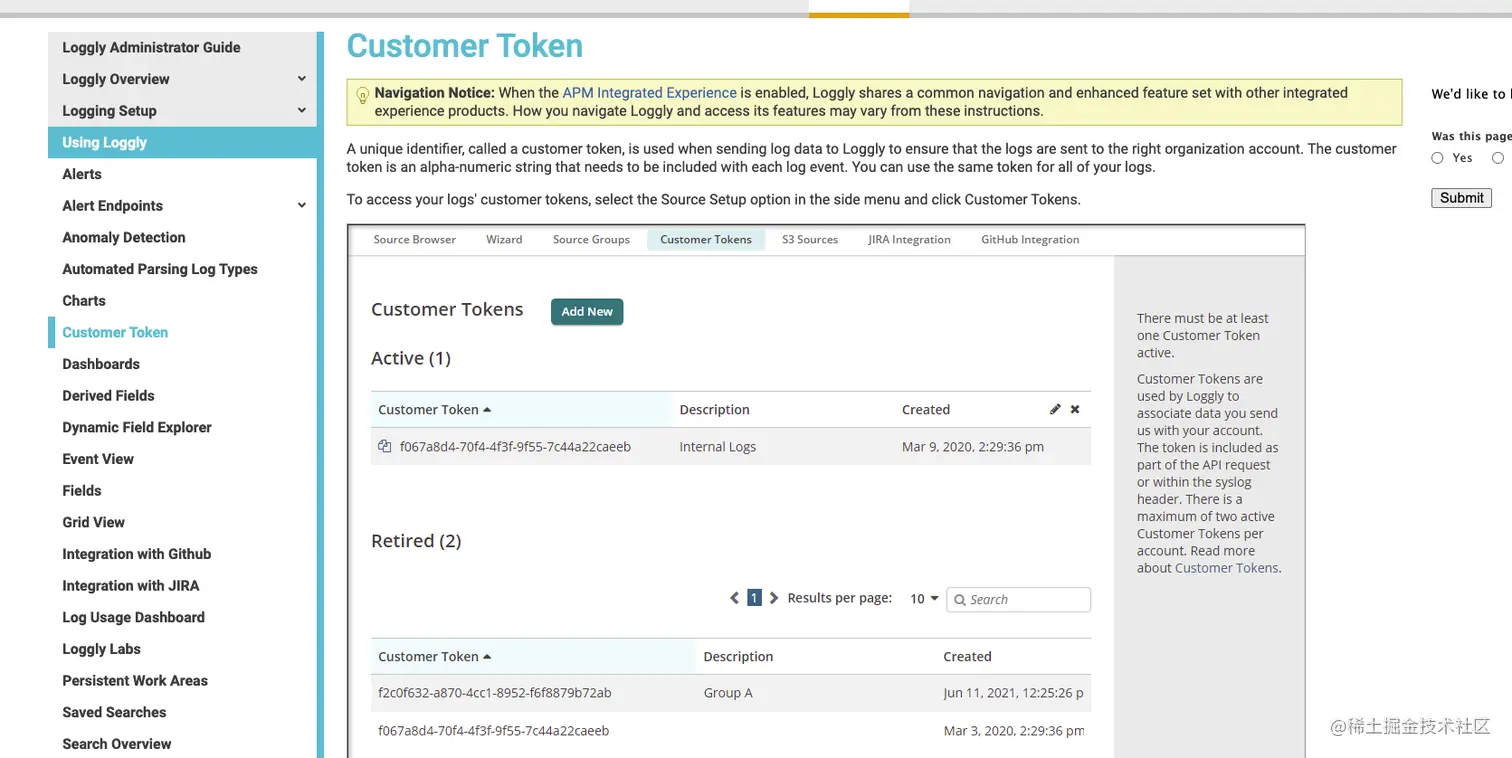Select the Source Groups tab
The width and height of the screenshot is (1512, 758).
591,240
